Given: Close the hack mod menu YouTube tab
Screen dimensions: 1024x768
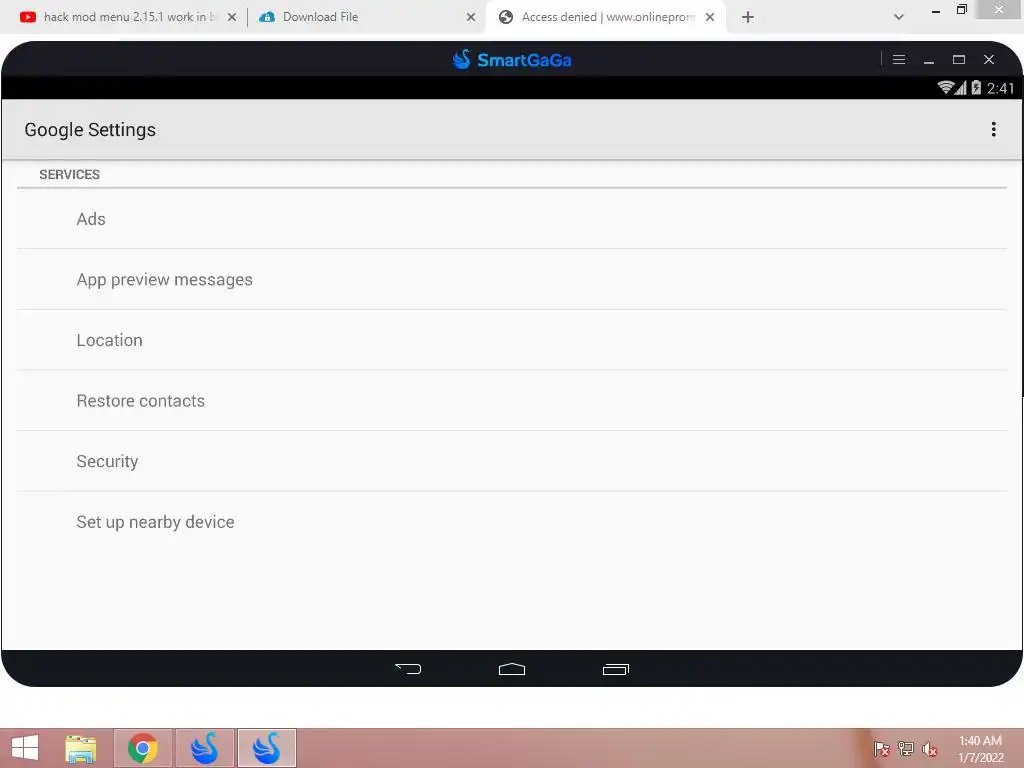Looking at the screenshot, I should coord(232,17).
